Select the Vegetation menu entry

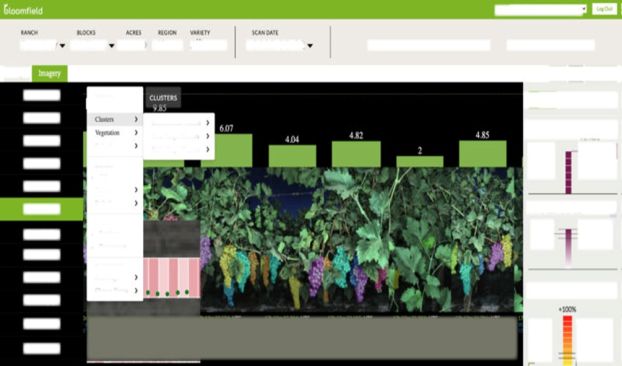[115, 132]
